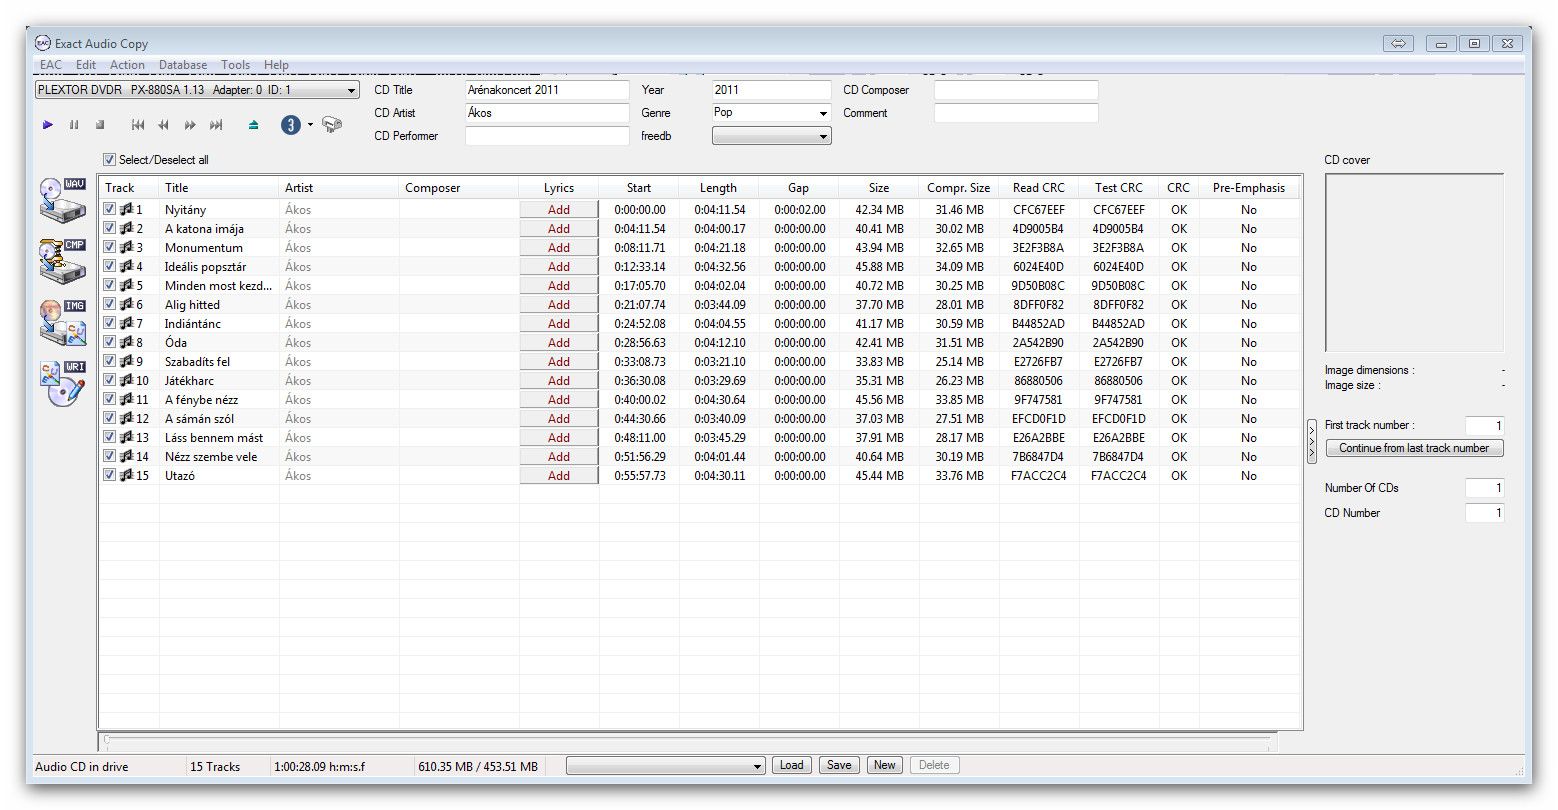Eject the CD with the eject icon

click(x=254, y=125)
